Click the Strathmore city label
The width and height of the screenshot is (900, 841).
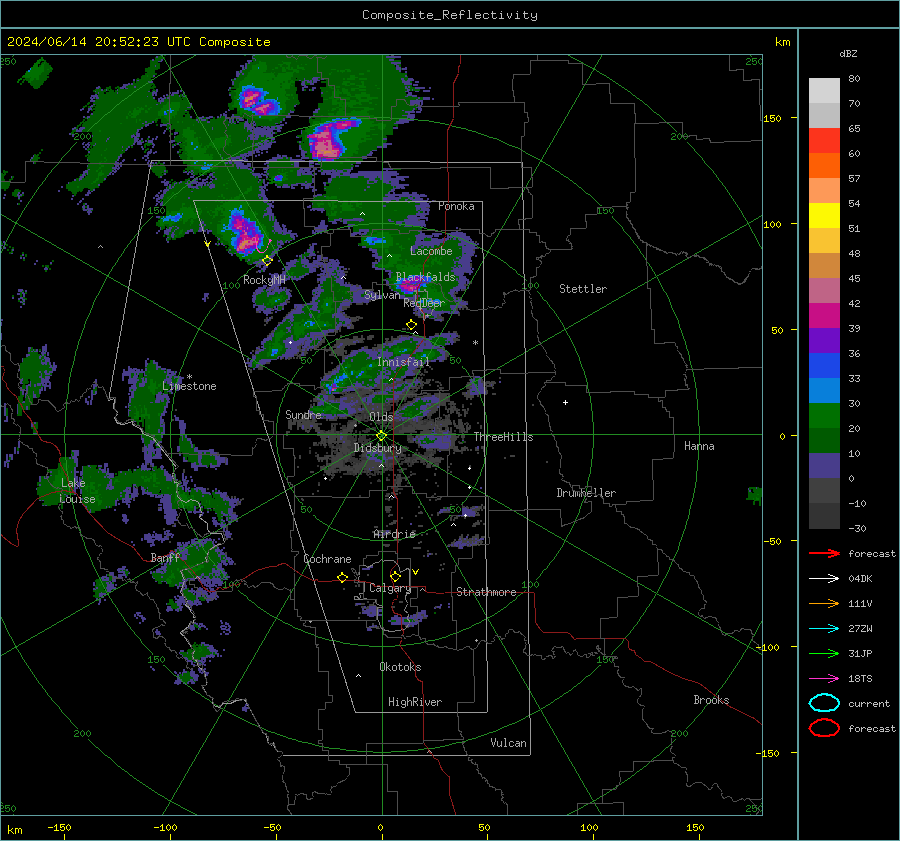(x=486, y=592)
